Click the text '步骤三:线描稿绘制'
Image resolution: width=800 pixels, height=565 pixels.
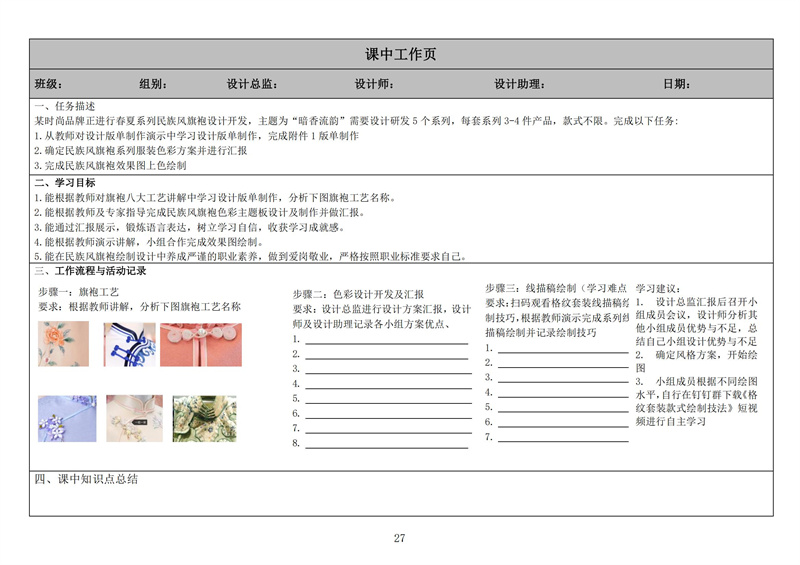(x=531, y=288)
